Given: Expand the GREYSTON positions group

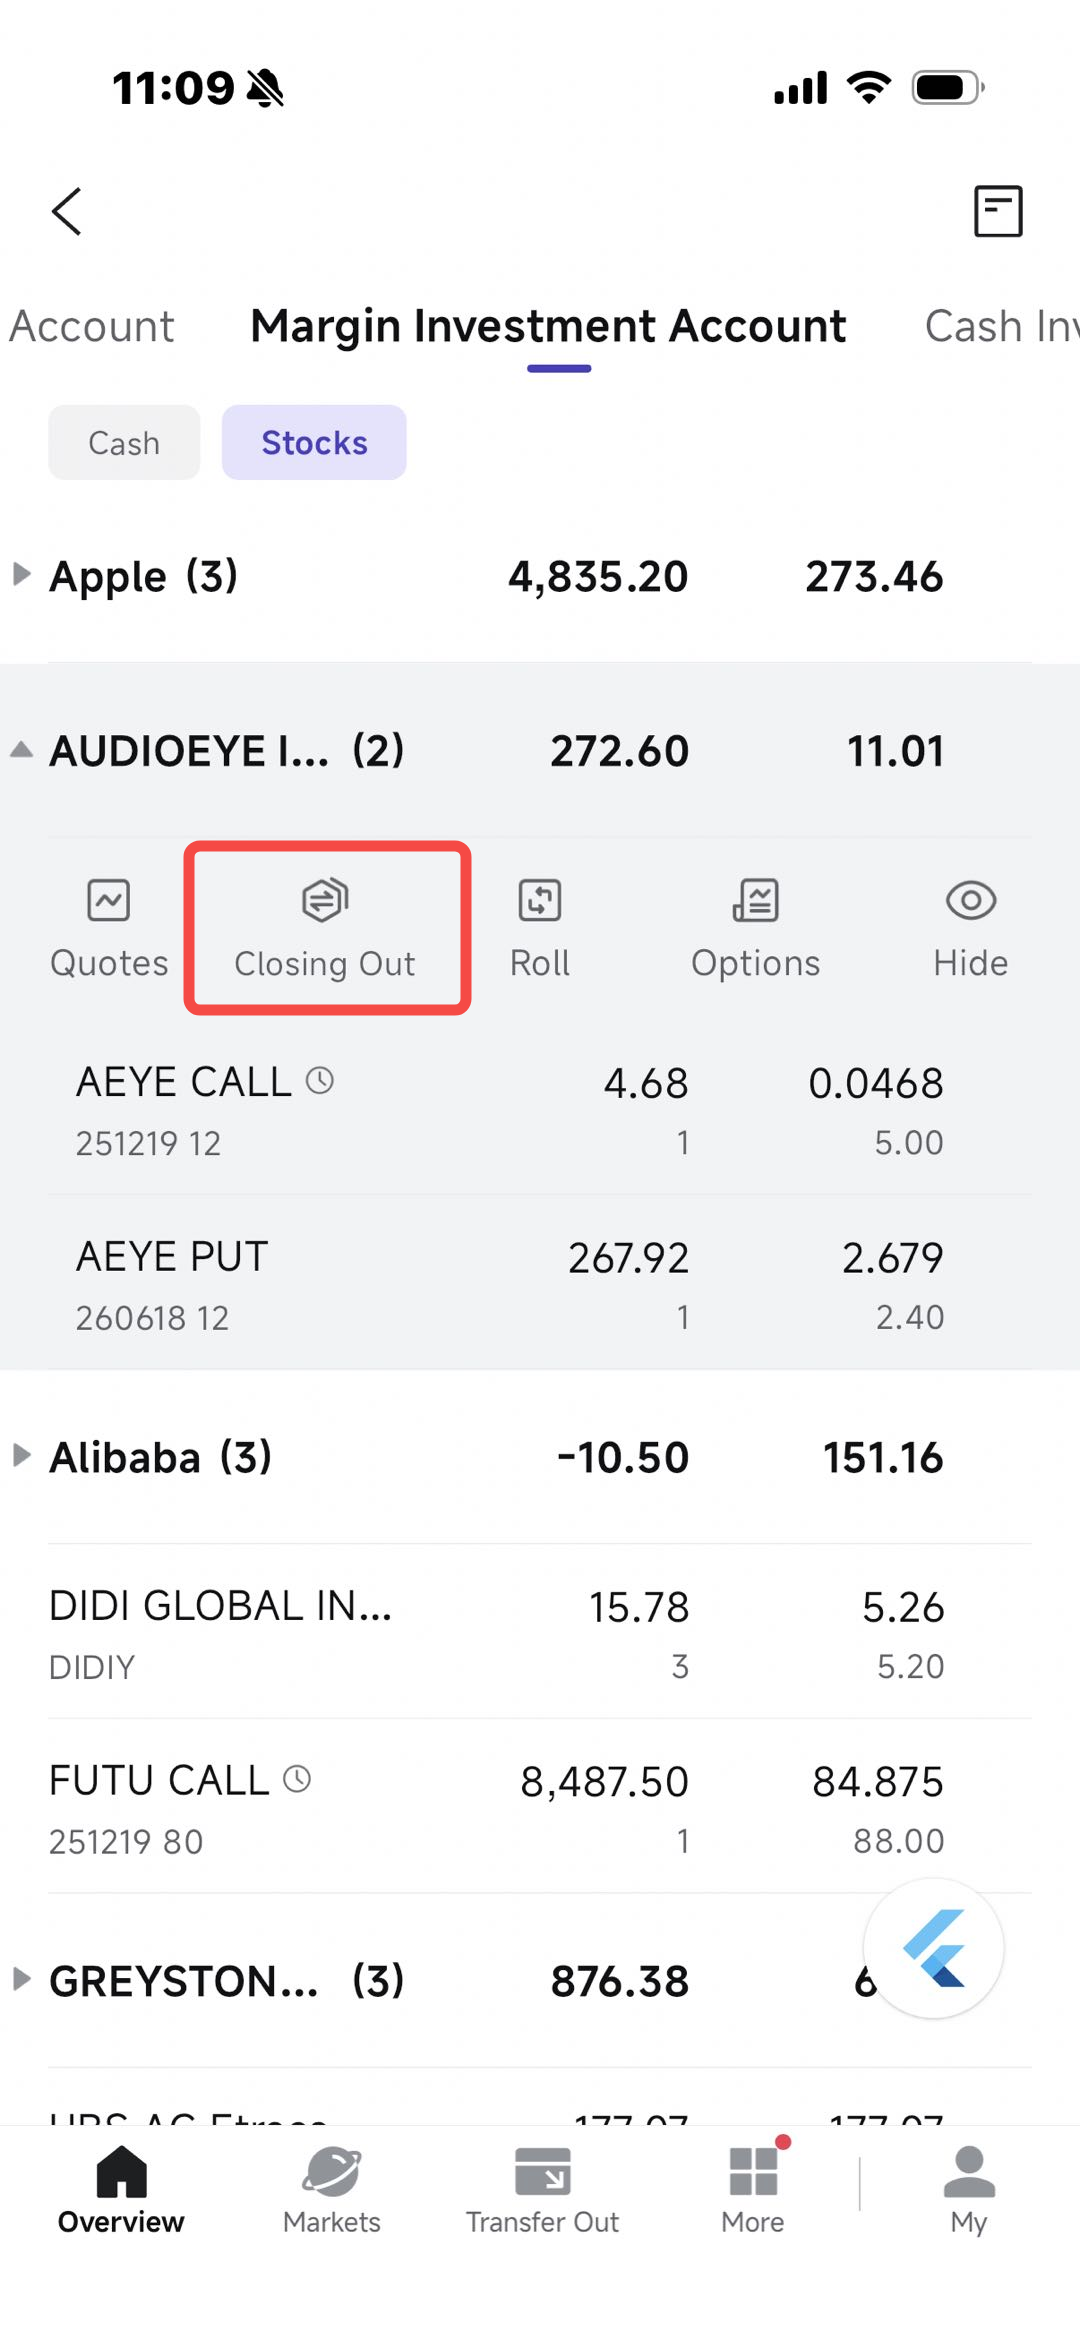Looking at the screenshot, I should (22, 1979).
